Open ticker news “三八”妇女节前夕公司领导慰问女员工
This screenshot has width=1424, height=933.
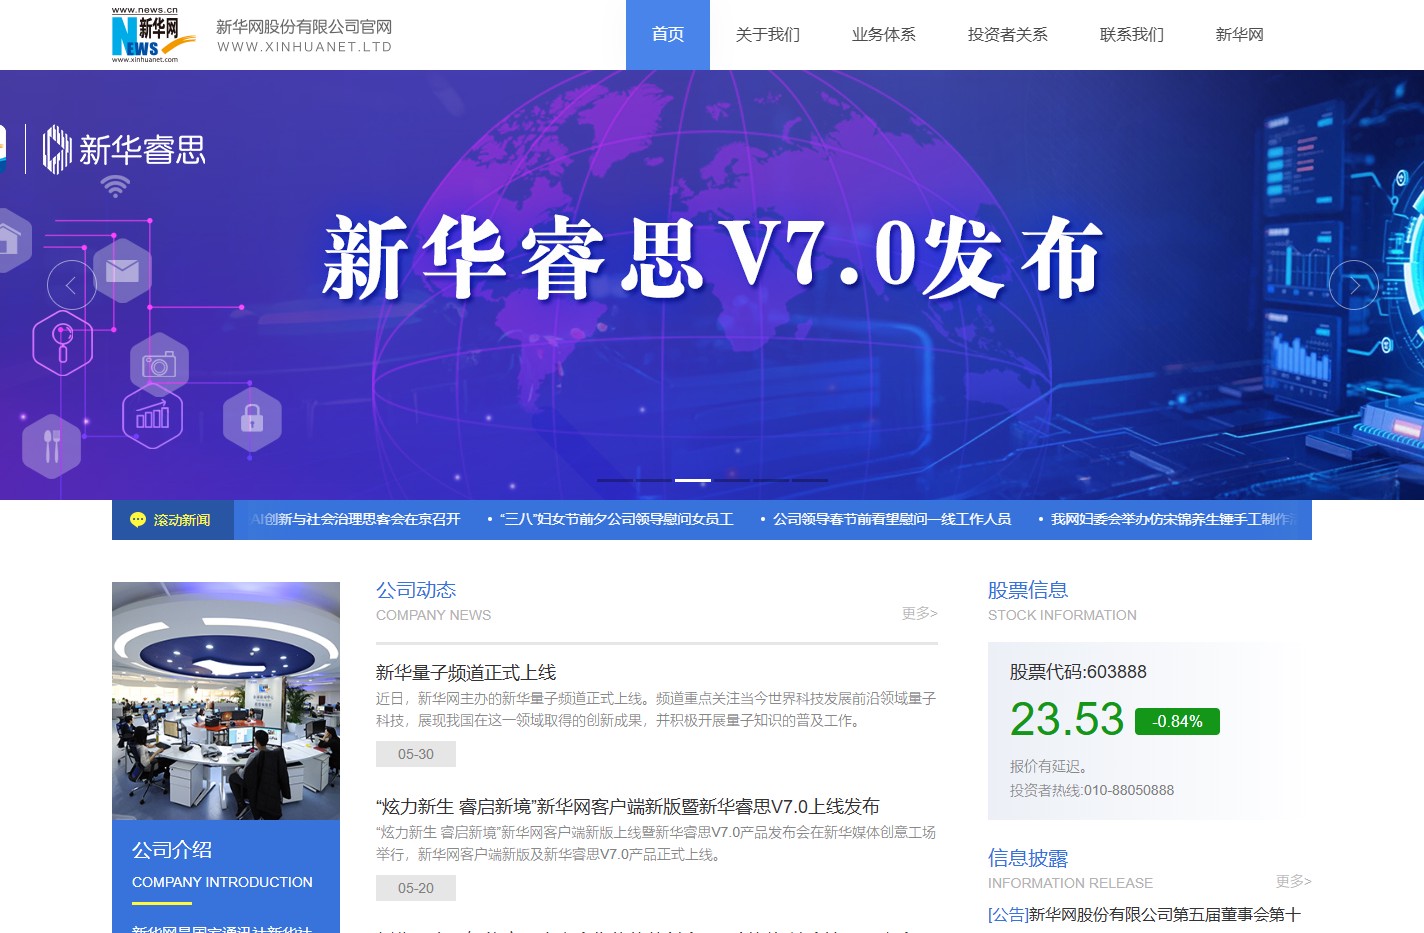click(617, 520)
